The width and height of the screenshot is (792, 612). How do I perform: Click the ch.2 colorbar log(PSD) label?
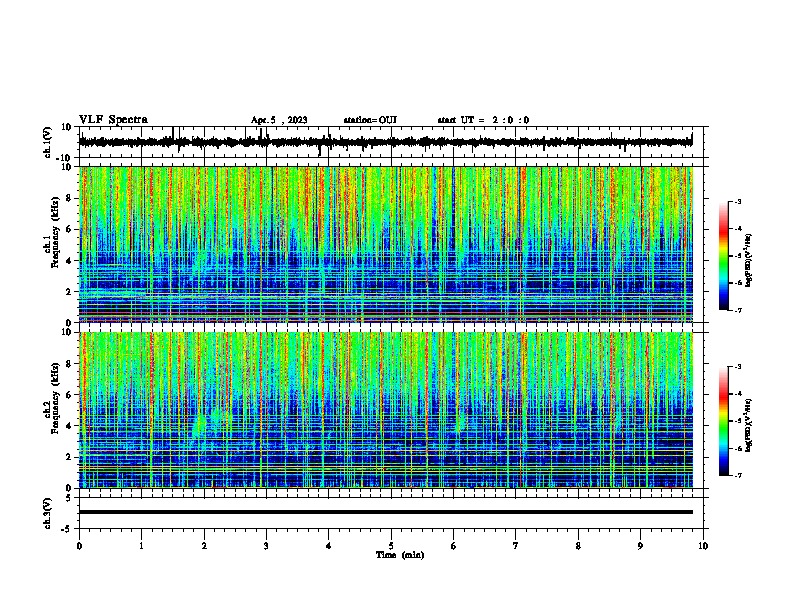pos(749,425)
